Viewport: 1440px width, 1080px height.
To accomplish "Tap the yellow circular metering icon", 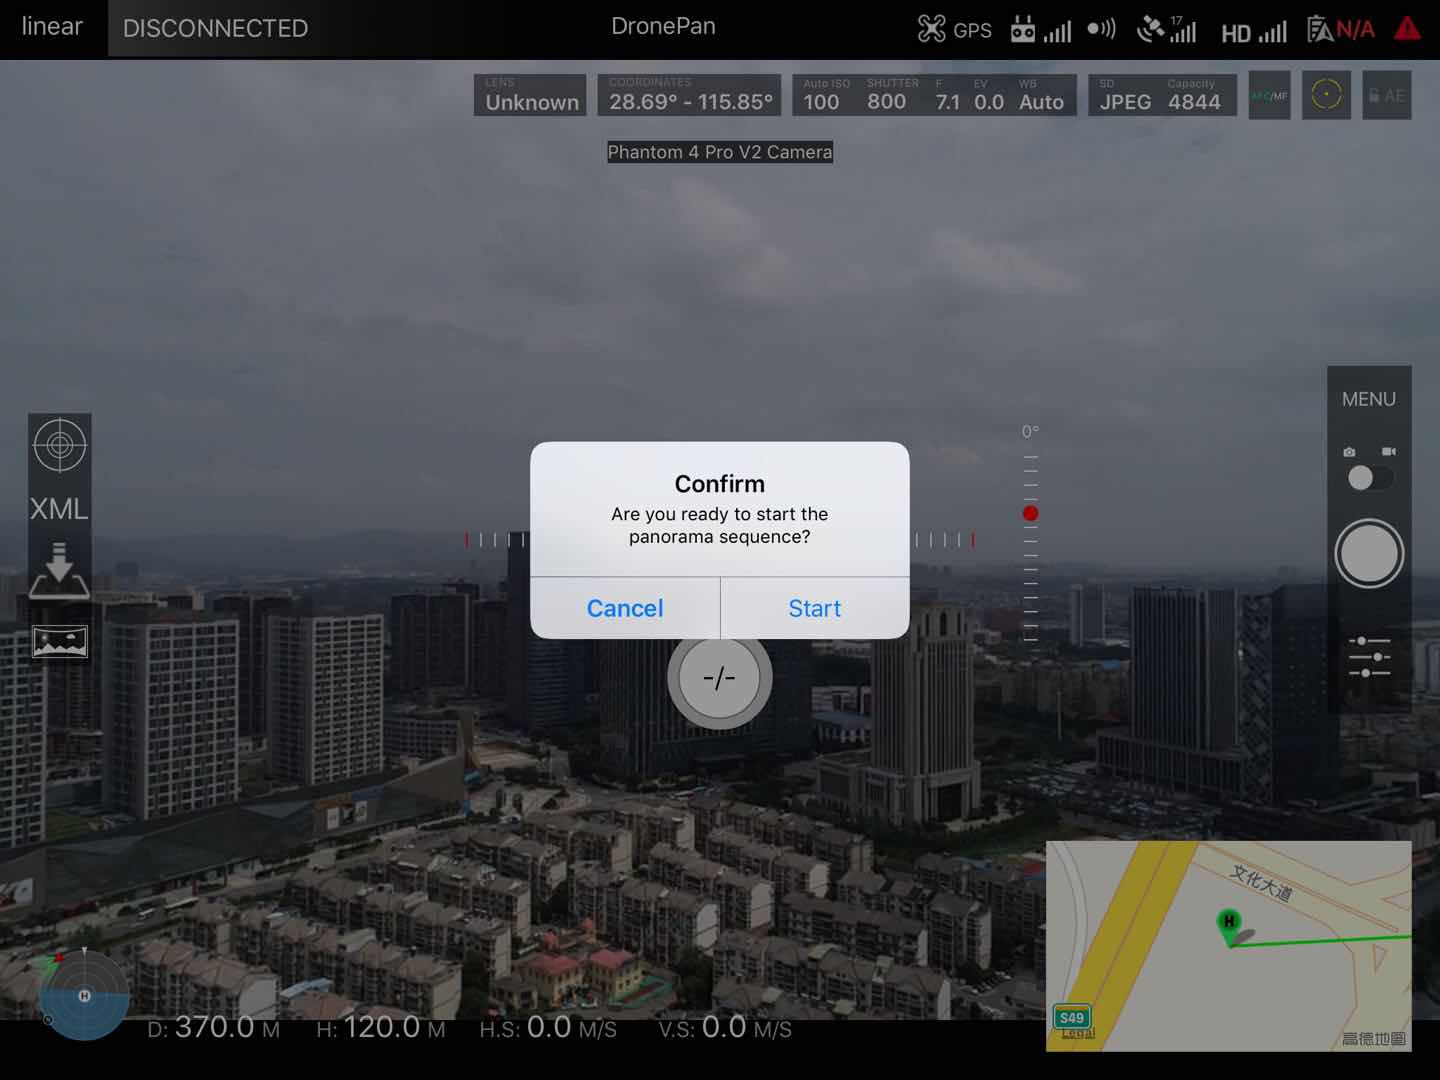I will point(1326,95).
